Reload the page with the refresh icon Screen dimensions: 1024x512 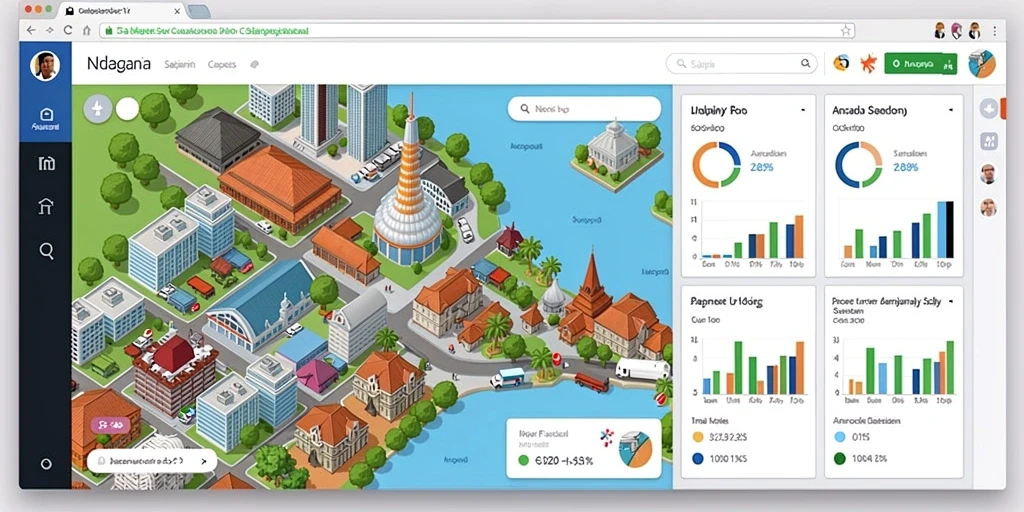tap(68, 31)
